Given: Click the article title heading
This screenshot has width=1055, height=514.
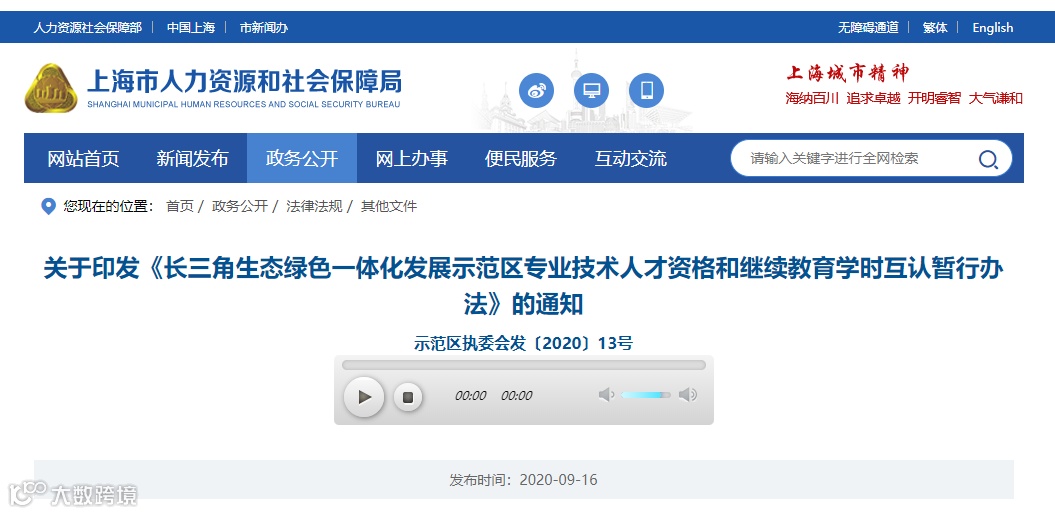Looking at the screenshot, I should pyautogui.click(x=523, y=287).
